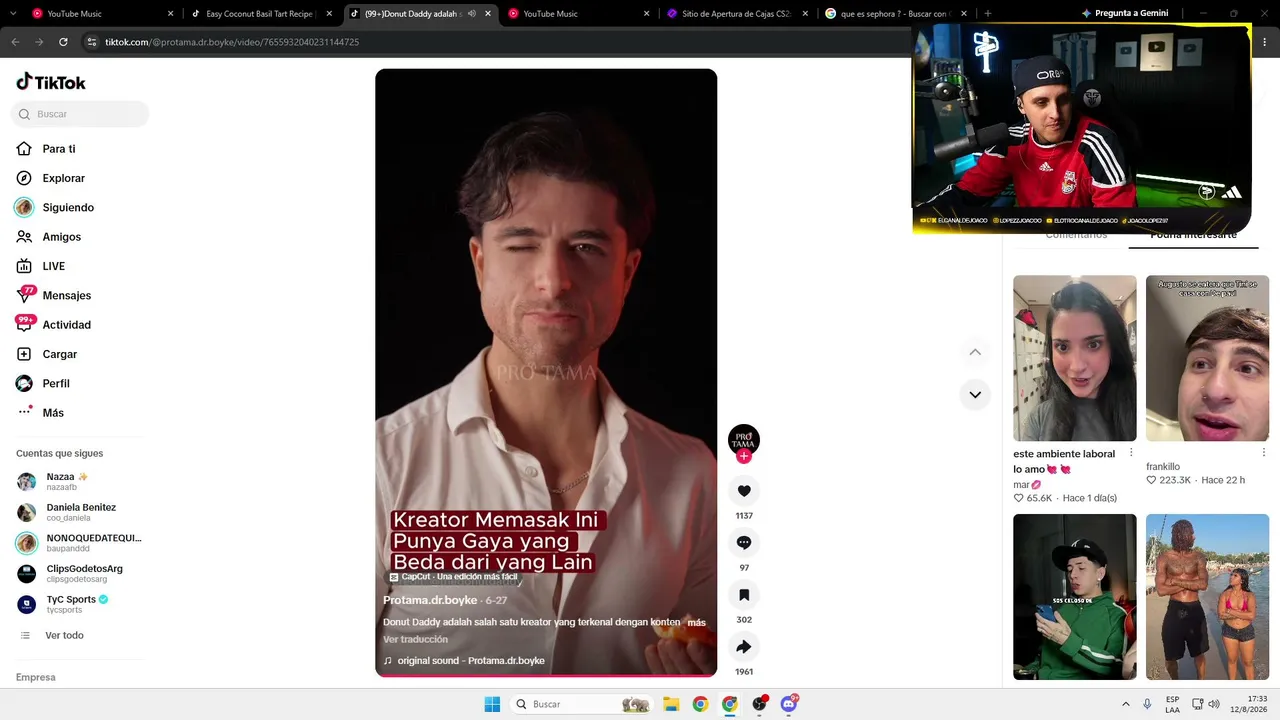Image resolution: width=1280 pixels, height=720 pixels.
Task: Open Discord from the taskbar
Action: [789, 704]
